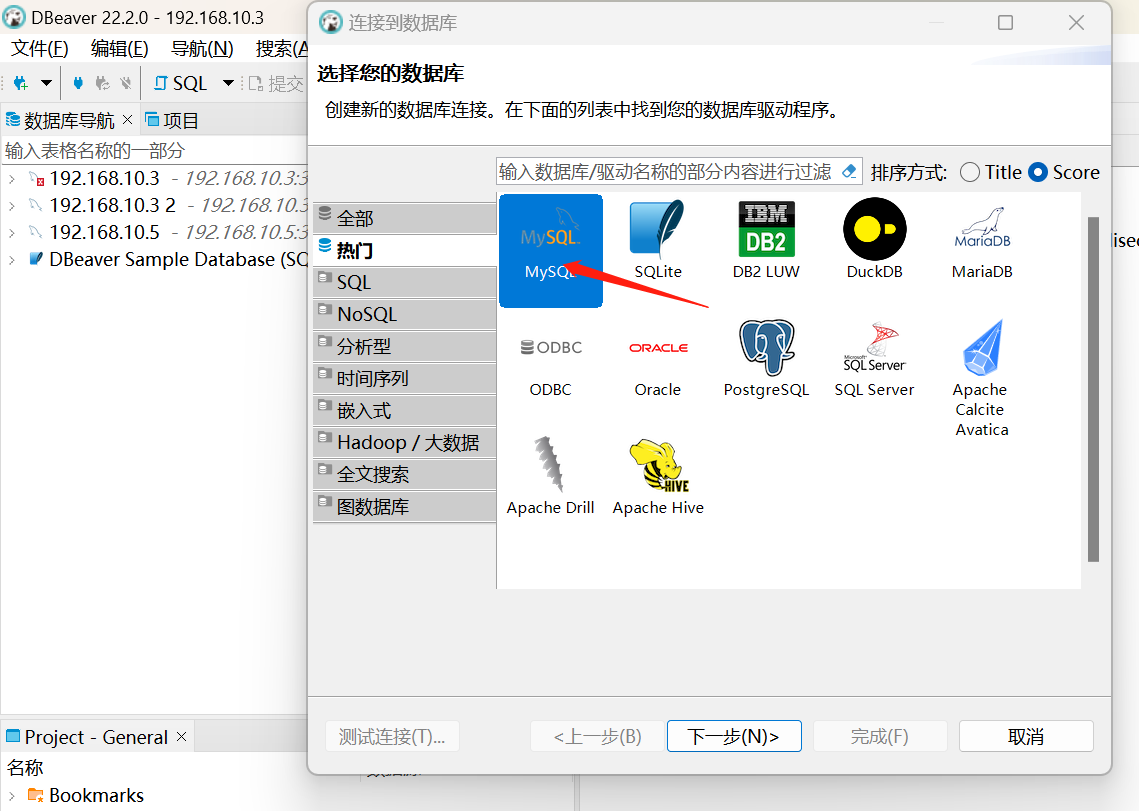
Task: Click the driver list vertical scrollbar
Action: [x=1093, y=389]
